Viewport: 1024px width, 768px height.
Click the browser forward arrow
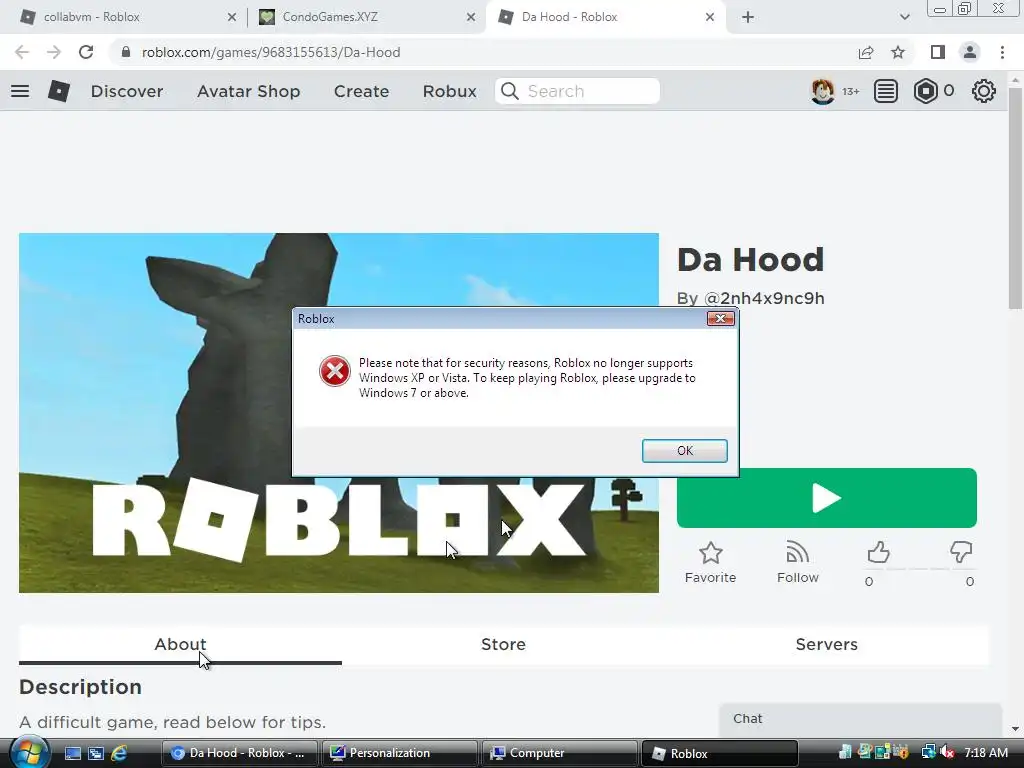pyautogui.click(x=54, y=52)
